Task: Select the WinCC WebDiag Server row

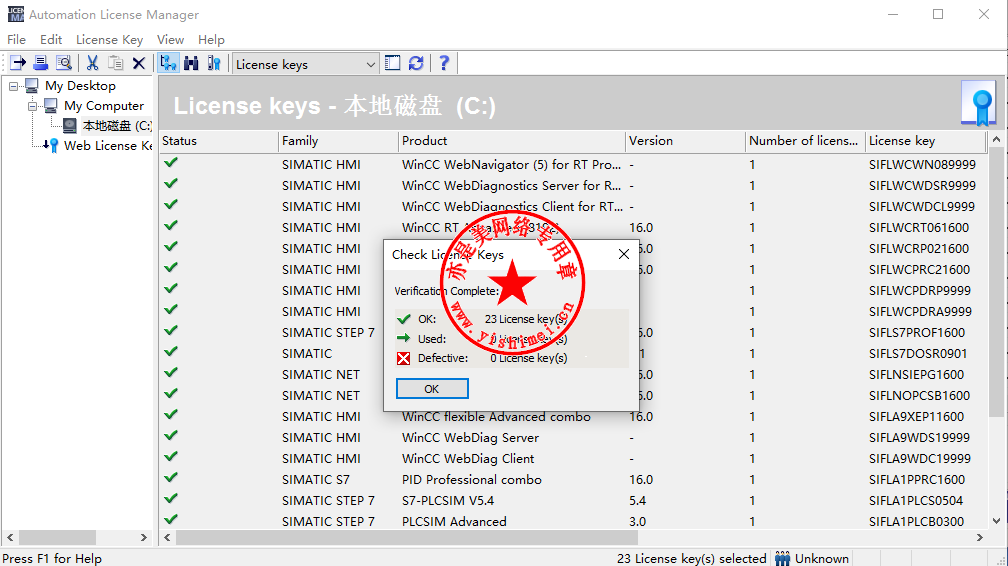Action: (x=572, y=437)
